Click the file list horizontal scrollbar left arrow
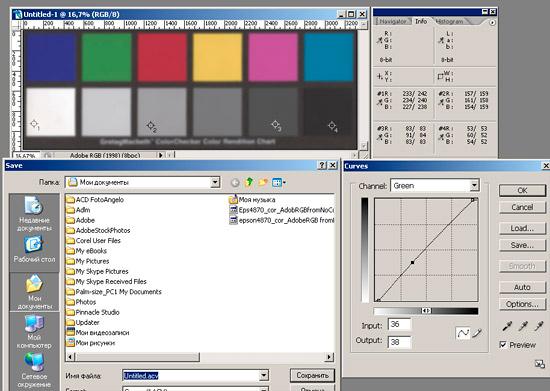The width and height of the screenshot is (550, 391). [70, 357]
